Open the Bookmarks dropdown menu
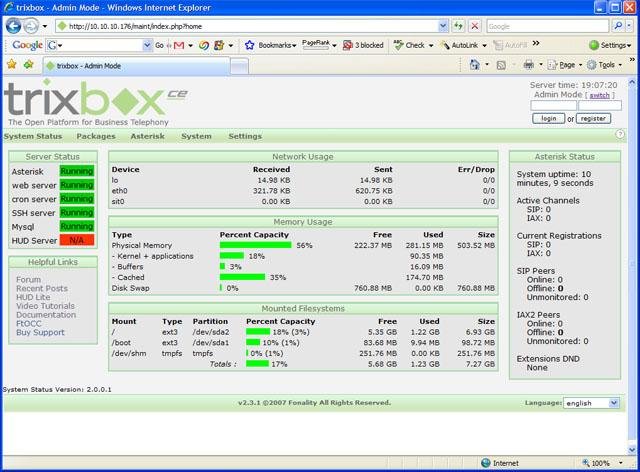 point(293,46)
